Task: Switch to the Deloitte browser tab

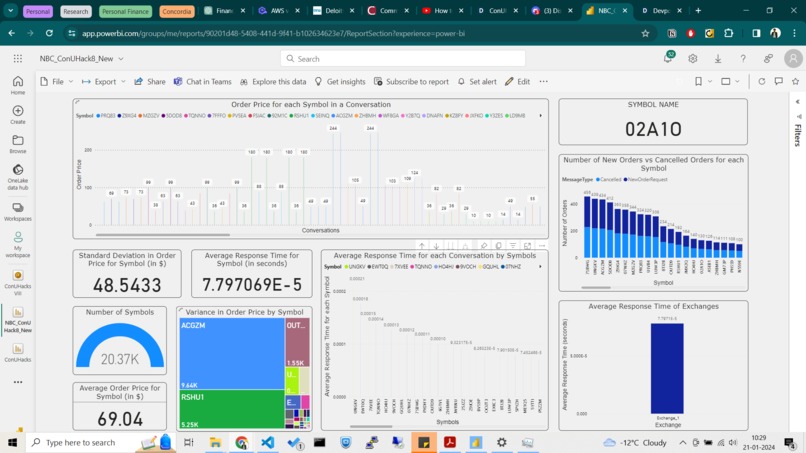Action: click(335, 11)
